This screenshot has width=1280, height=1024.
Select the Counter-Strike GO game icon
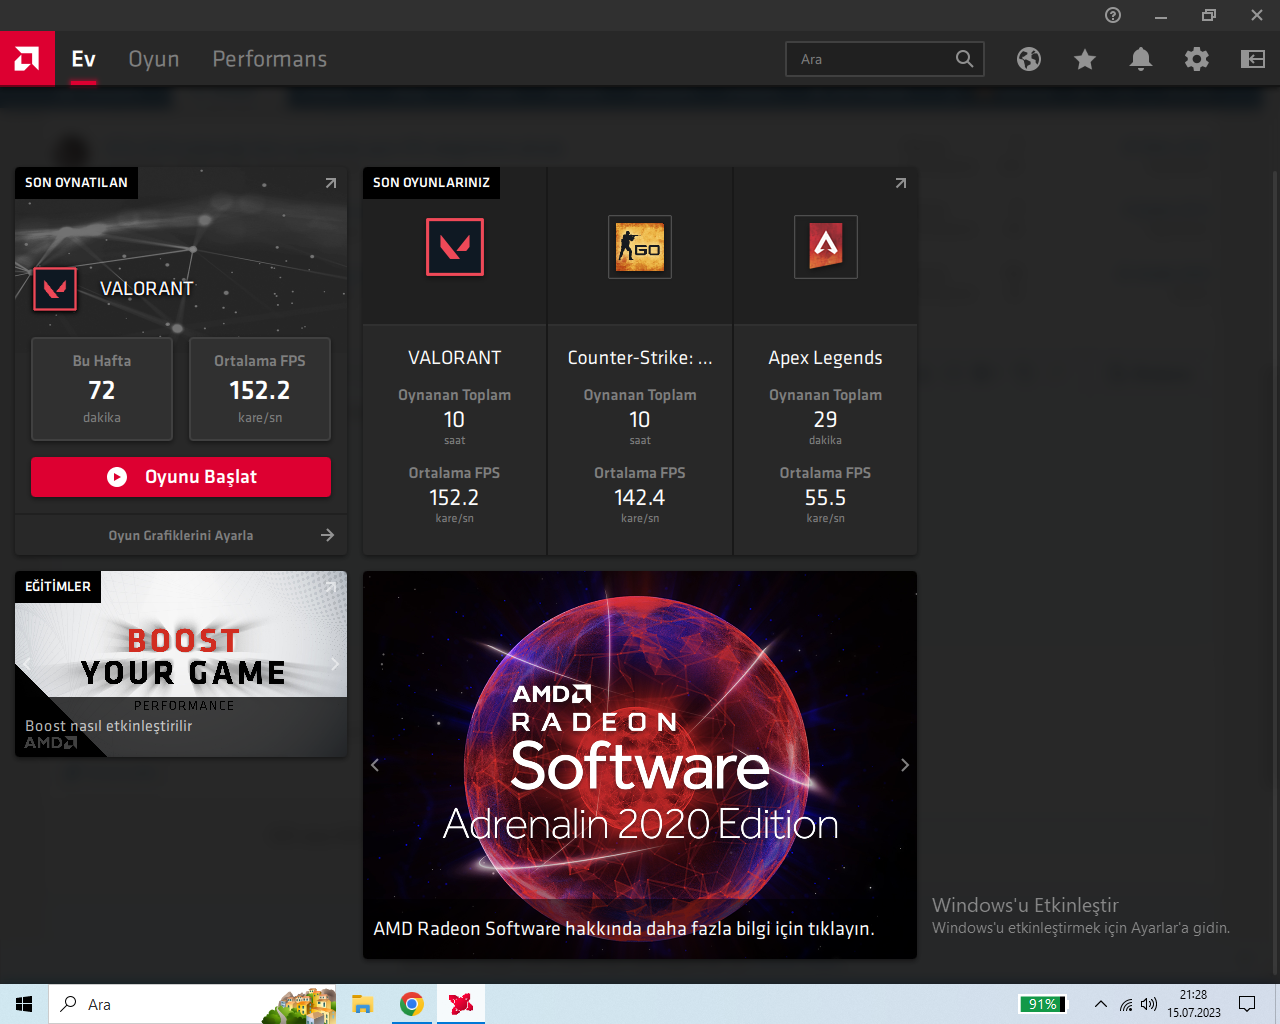tap(640, 247)
